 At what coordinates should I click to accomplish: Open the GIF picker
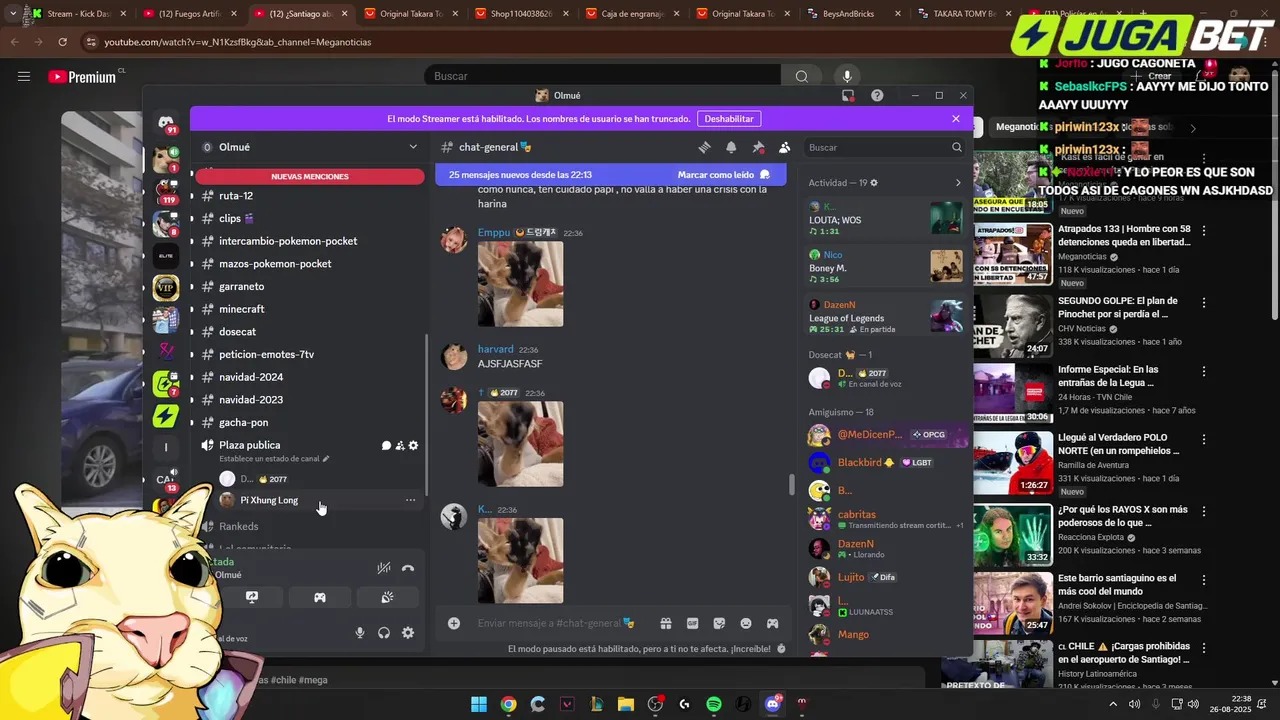[x=692, y=623]
